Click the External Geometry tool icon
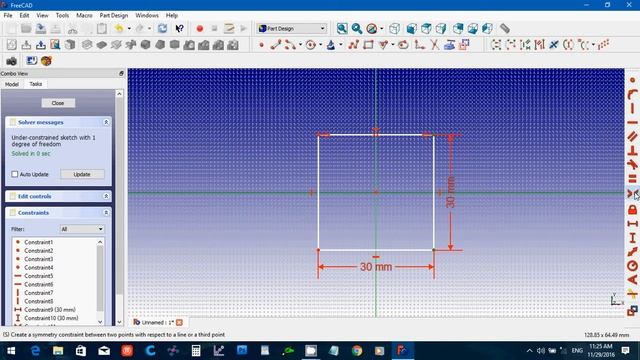Image resolution: width=640 pixels, height=360 pixels. [x=449, y=45]
